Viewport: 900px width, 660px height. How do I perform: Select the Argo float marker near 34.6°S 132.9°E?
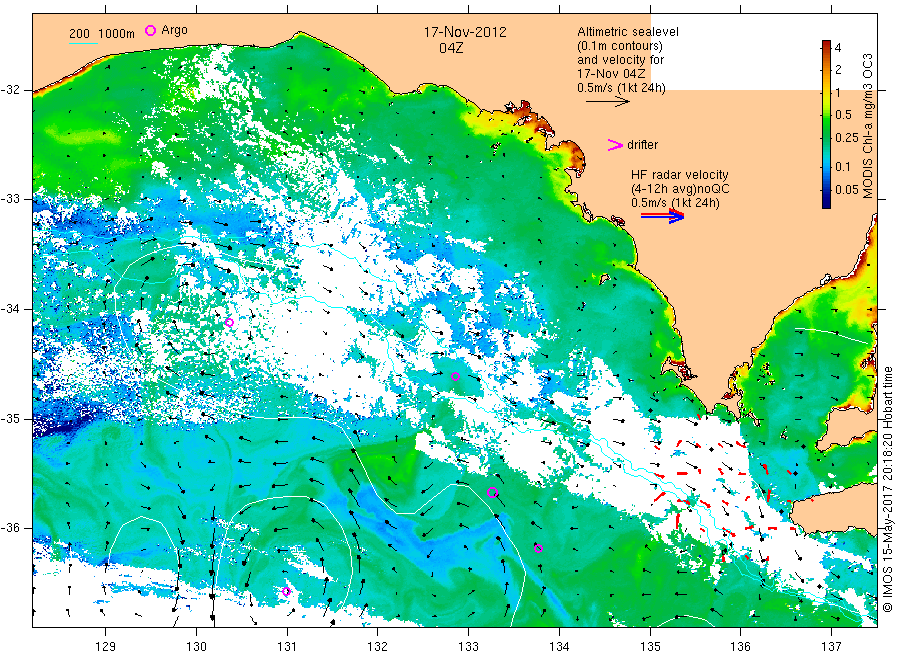click(x=455, y=376)
